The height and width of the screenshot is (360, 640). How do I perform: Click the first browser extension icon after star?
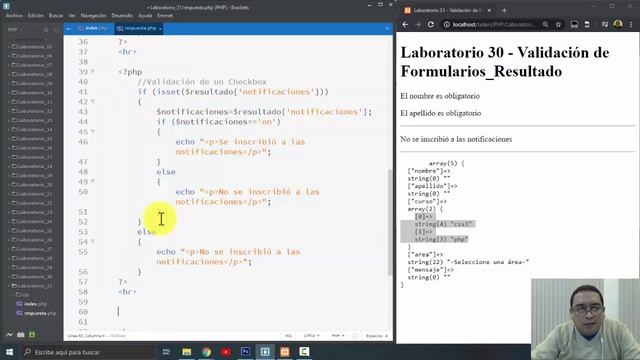coord(574,24)
